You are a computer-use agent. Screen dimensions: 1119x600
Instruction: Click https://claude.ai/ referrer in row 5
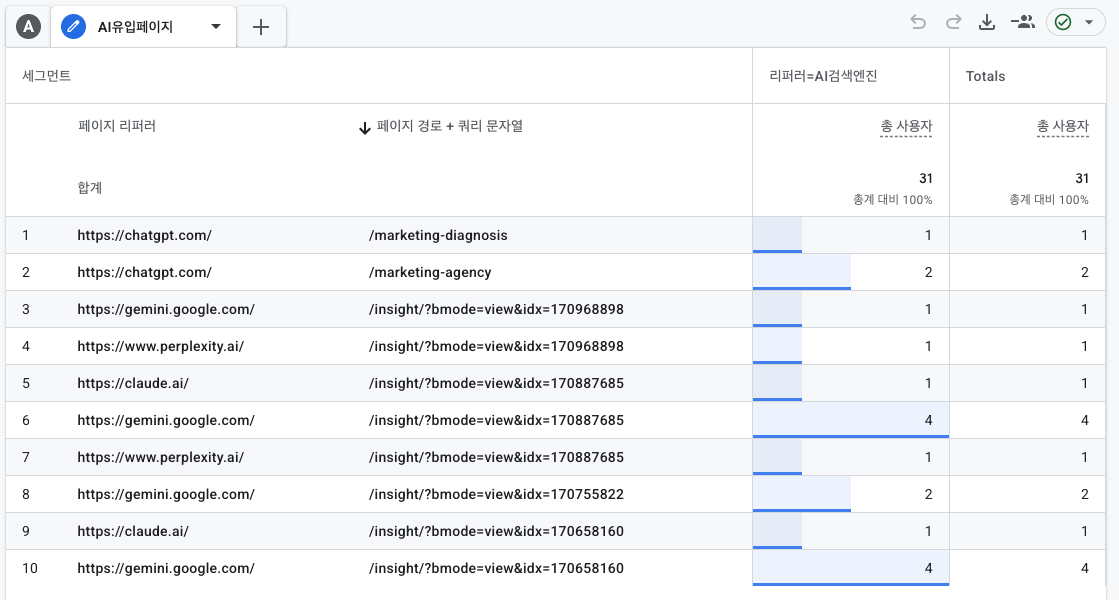tap(133, 384)
